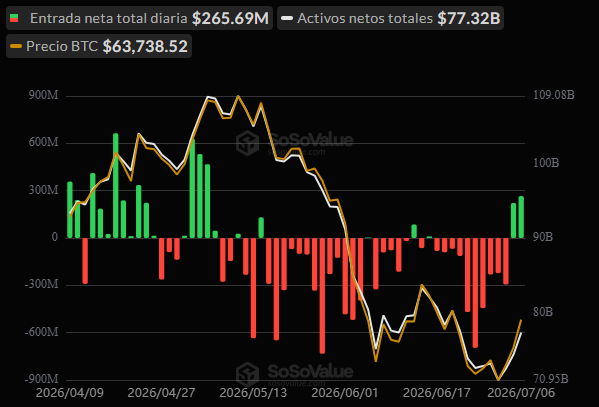Click the 300M left axis label
Screen dimensions: 599x407
coord(44,190)
